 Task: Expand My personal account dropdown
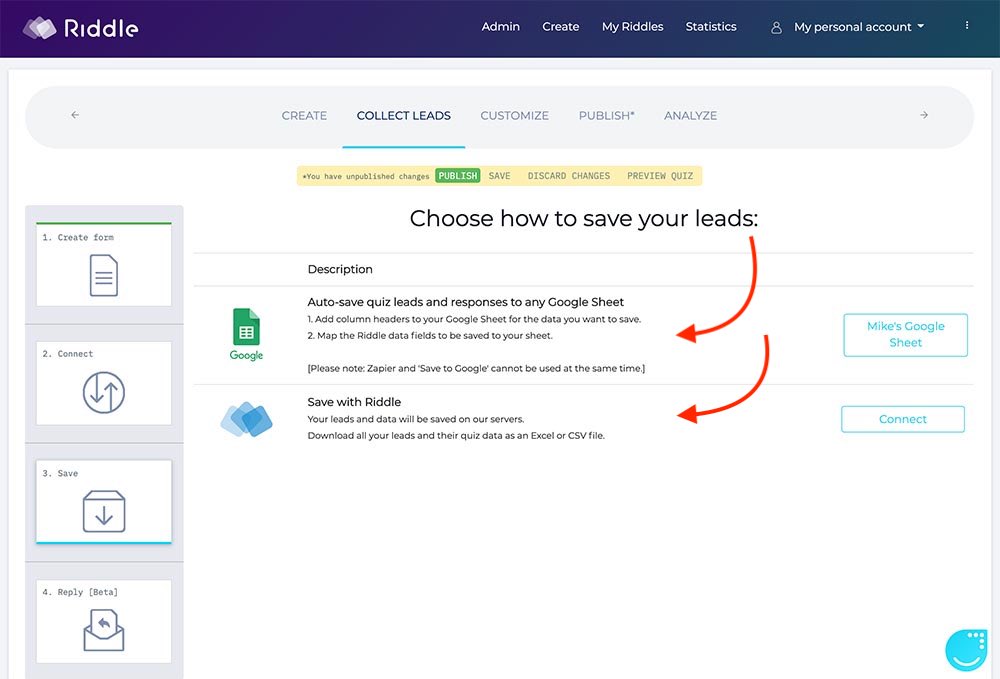[858, 27]
